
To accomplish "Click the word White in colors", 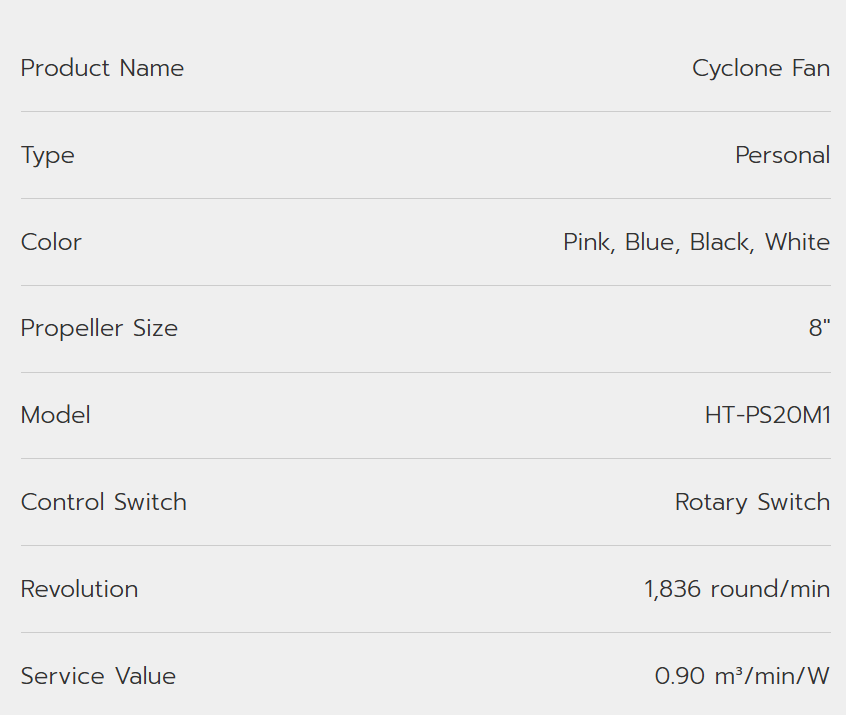I will tap(797, 242).
